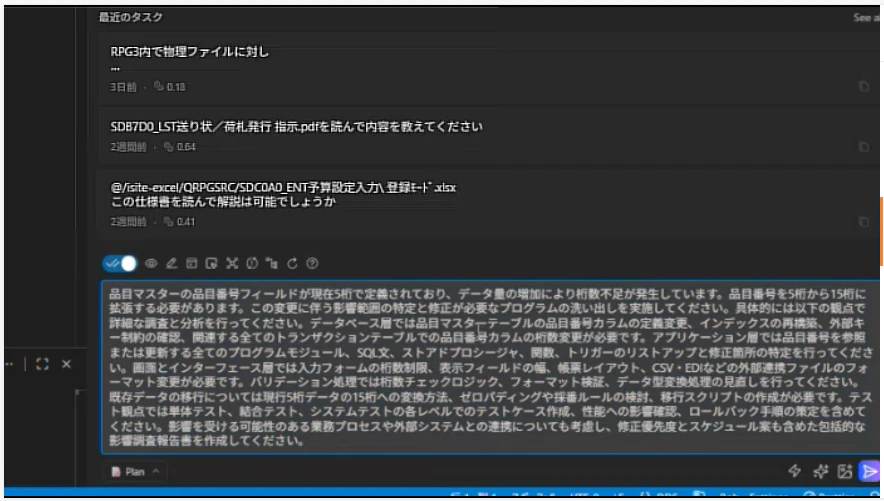This screenshot has height=501, width=884.
Task: Open the task 'RPG3内で物理ファイルに対し'
Action: (x=488, y=68)
